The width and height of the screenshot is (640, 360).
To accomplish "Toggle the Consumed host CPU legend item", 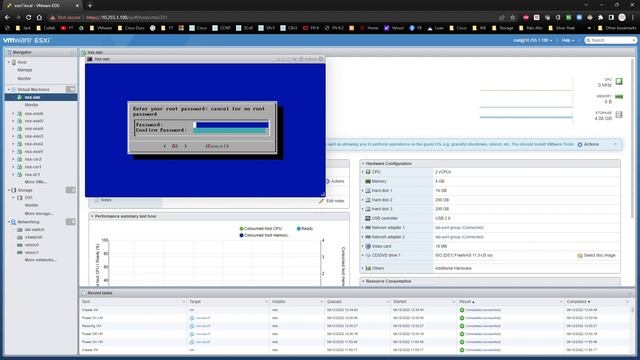I will pos(260,229).
